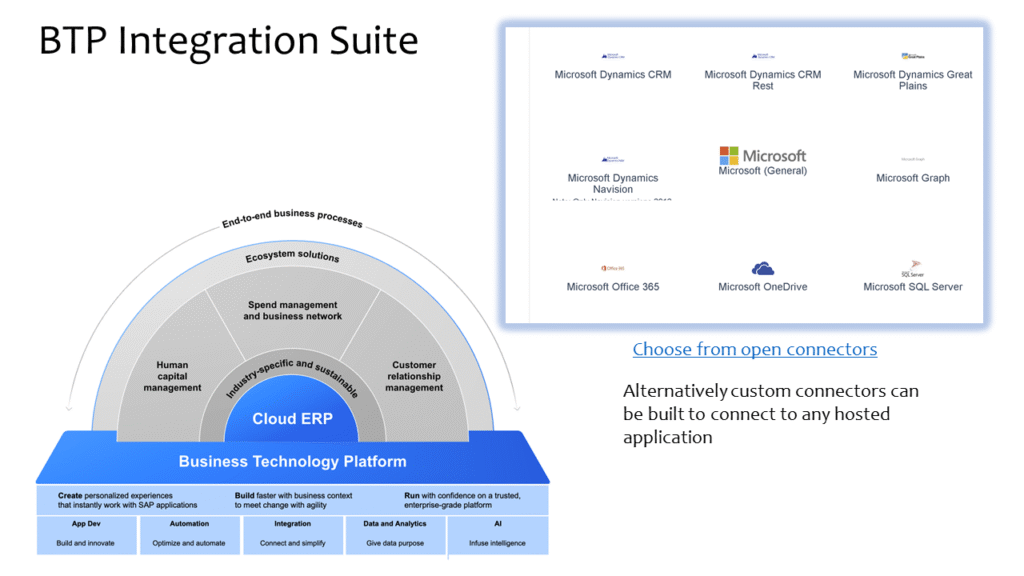Click the Human capital management segment
This screenshot has height=576, width=1024.
[x=172, y=376]
